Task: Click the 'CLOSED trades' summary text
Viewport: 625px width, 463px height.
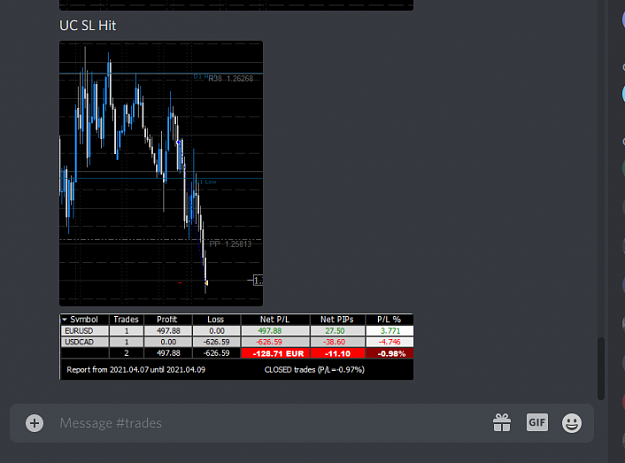Action: [x=314, y=370]
